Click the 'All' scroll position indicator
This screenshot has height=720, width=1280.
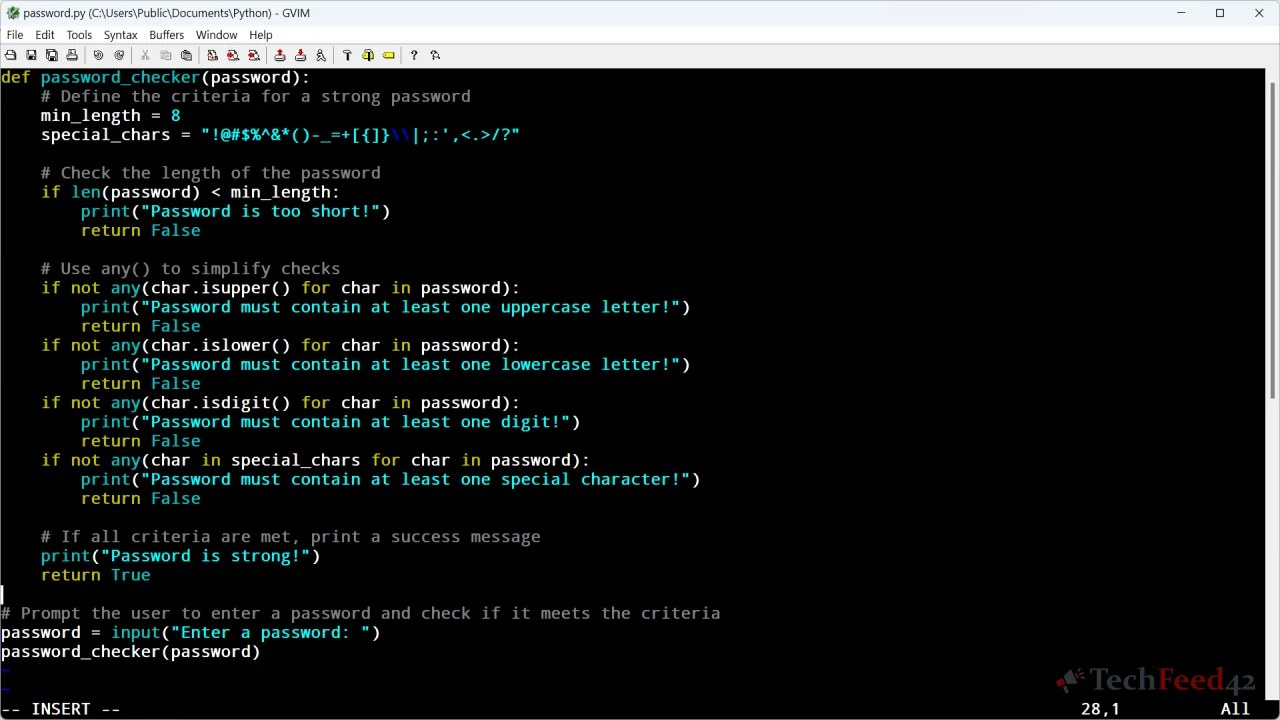pyautogui.click(x=1235, y=709)
